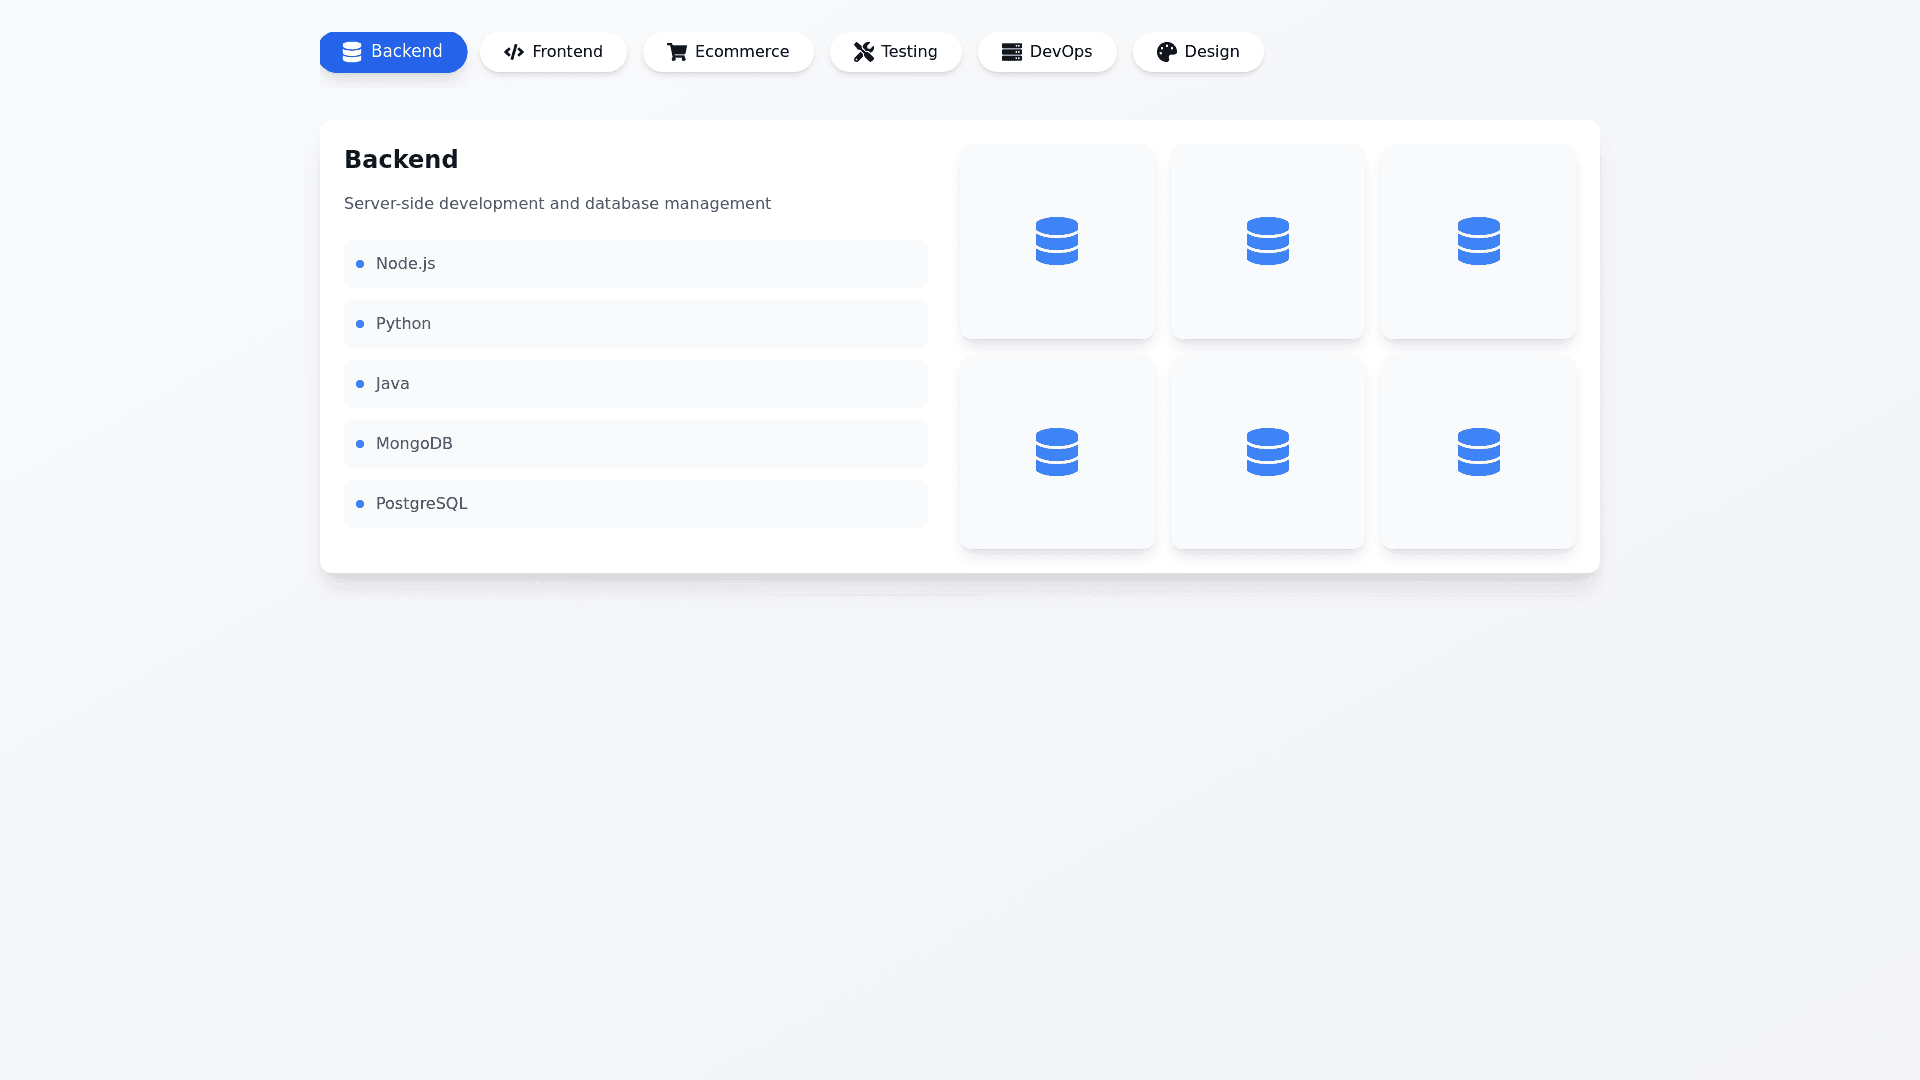Click the database icon in the top-right card
This screenshot has height=1080, width=1920.
(1478, 241)
